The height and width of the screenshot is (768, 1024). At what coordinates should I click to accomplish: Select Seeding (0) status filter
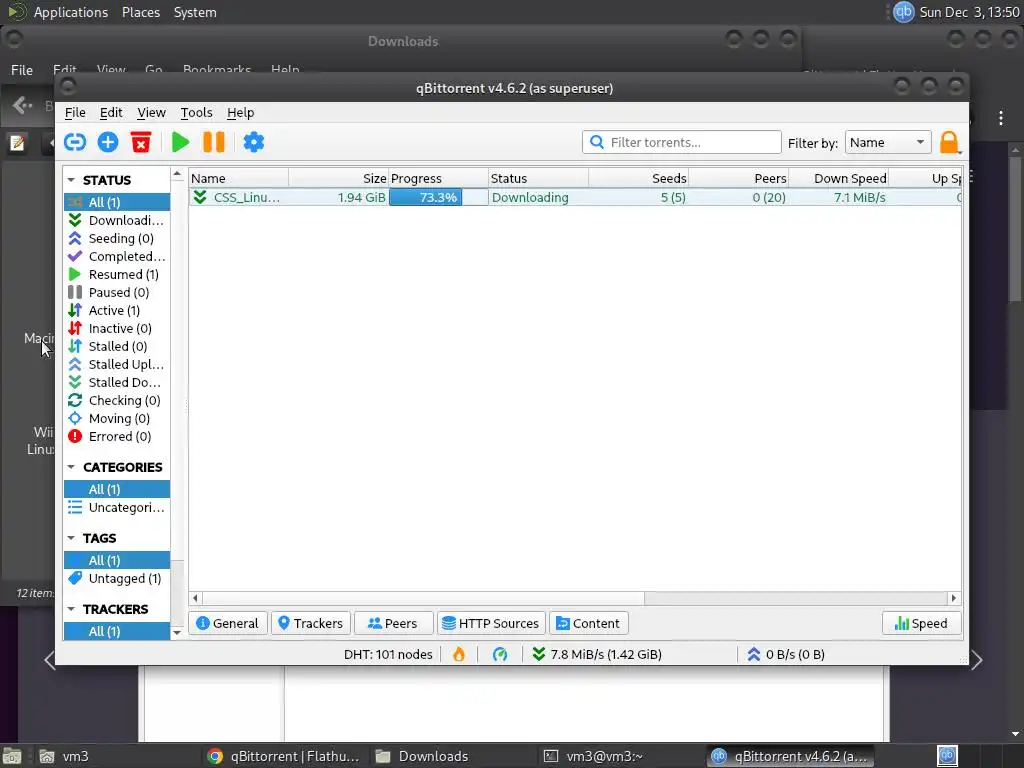click(x=117, y=238)
